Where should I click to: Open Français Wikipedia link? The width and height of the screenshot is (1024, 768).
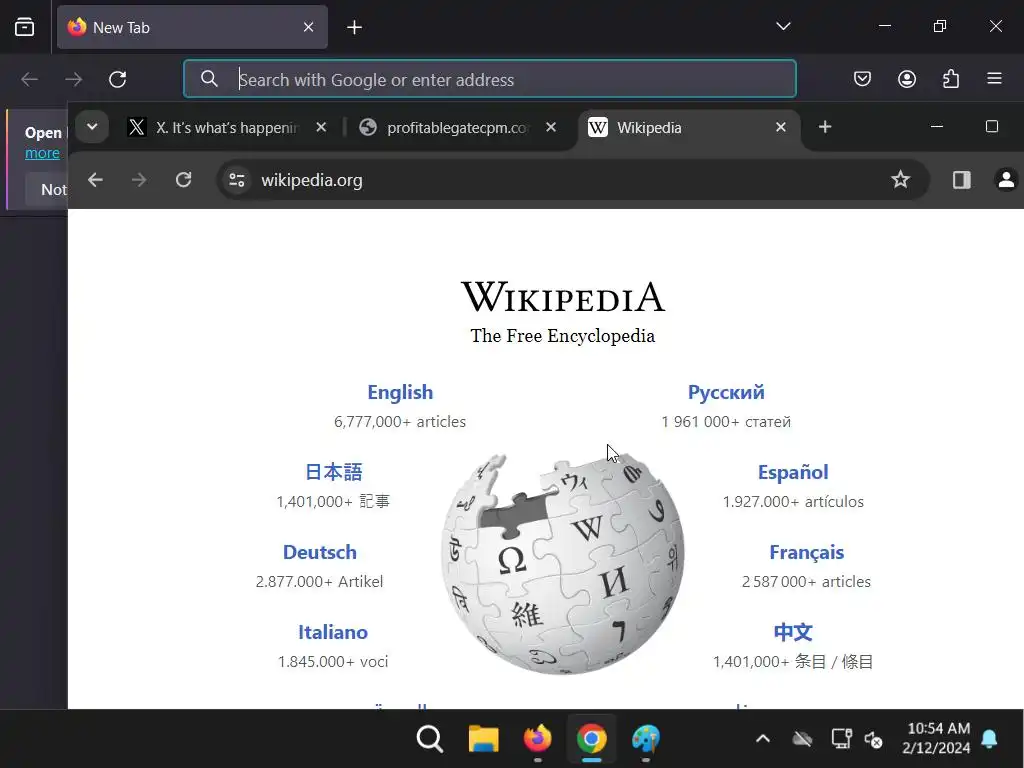click(807, 552)
